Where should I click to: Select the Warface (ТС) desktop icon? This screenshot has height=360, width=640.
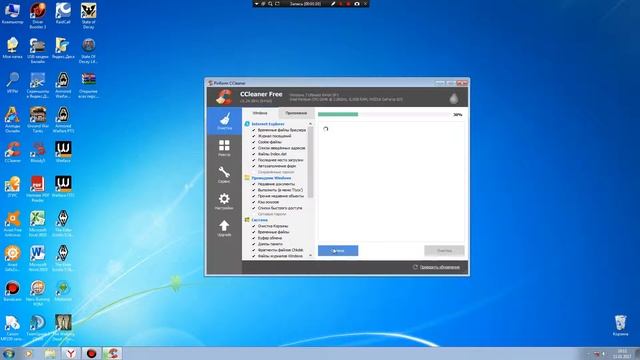63,187
